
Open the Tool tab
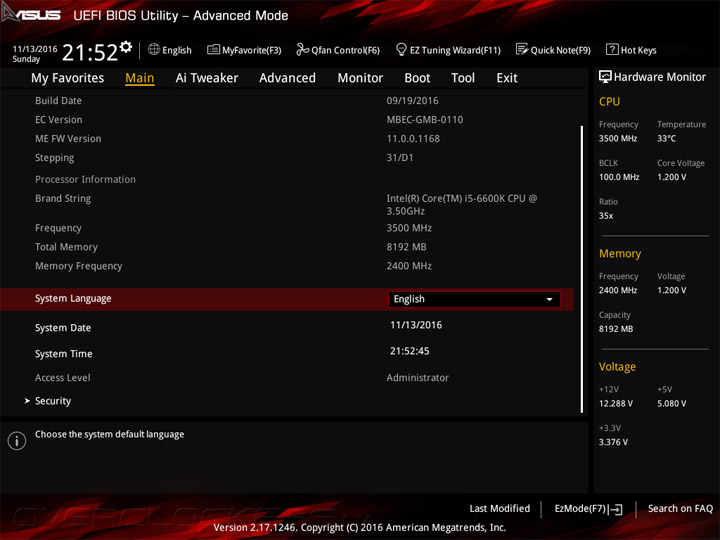(x=463, y=78)
